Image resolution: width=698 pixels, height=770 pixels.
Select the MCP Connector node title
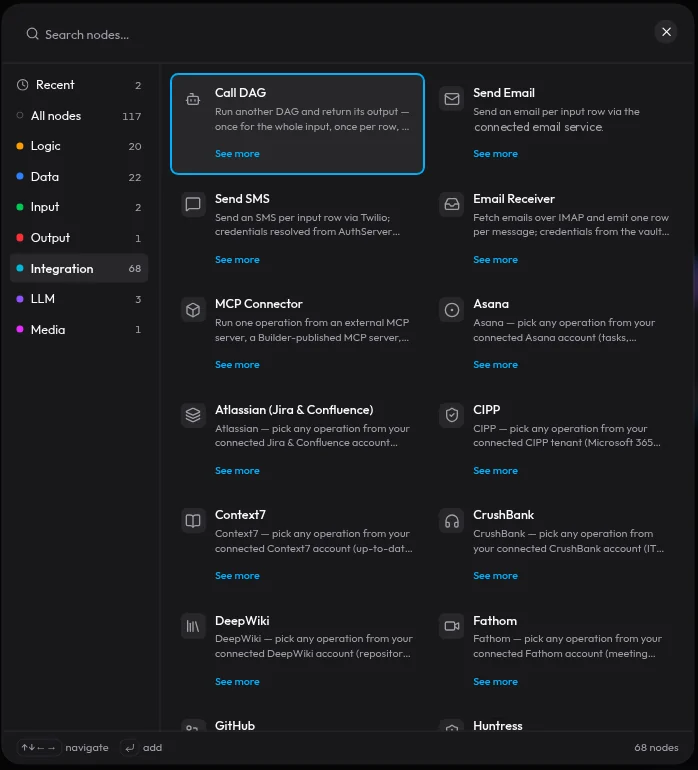click(x=258, y=304)
